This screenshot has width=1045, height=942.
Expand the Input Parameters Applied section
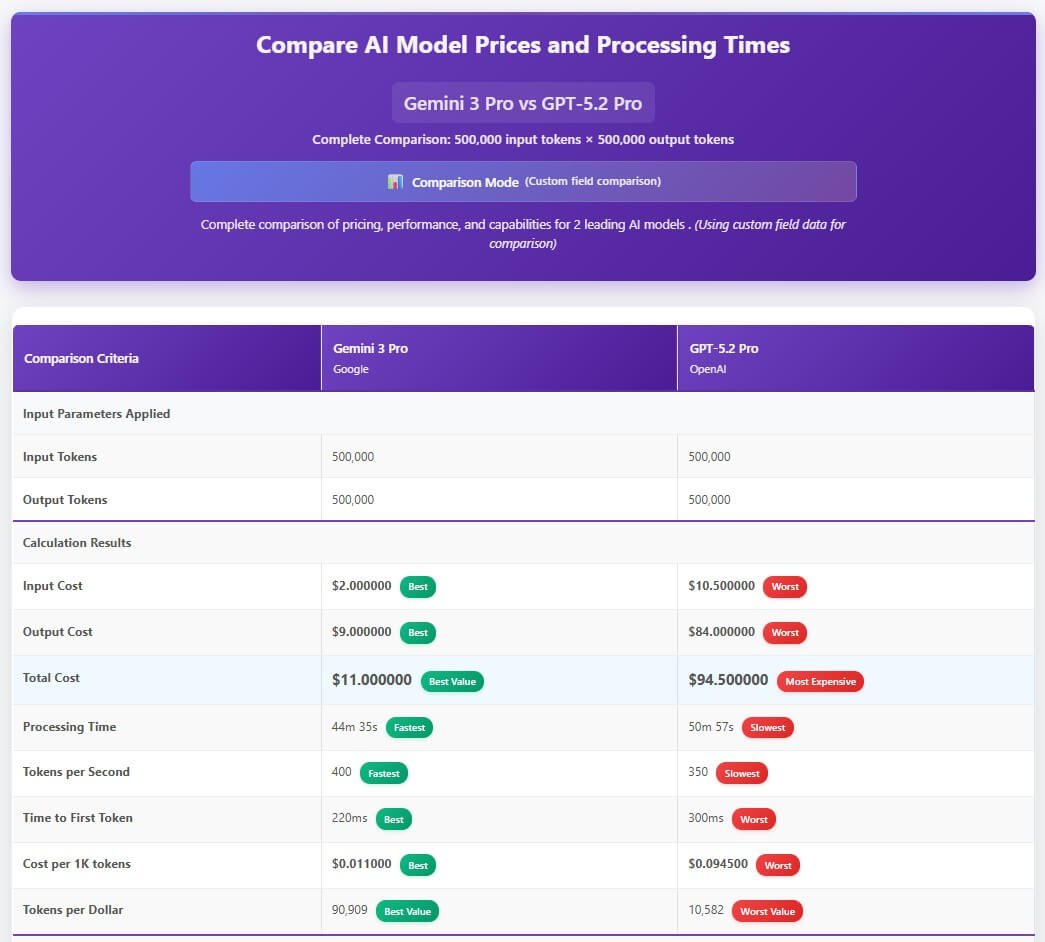[95, 413]
